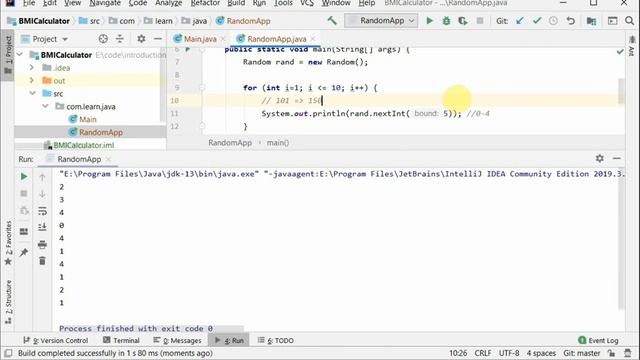Screen dimensions: 640x360
Task: Open the Event Log
Action: pyautogui.click(x=598, y=340)
